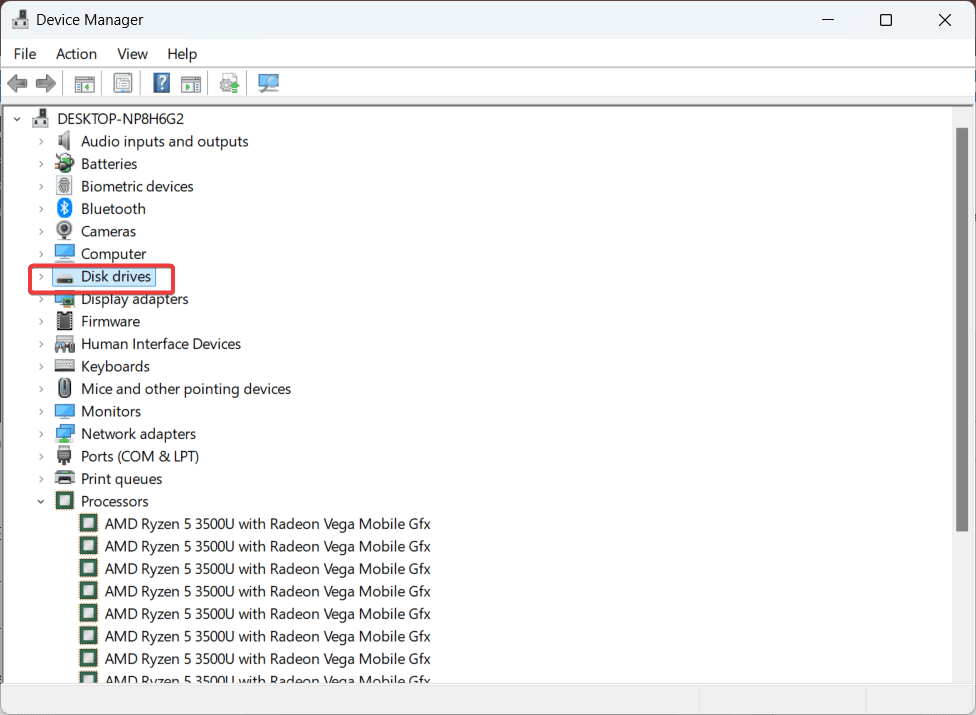Click the Print queues printer icon
This screenshot has height=715, width=976.
point(65,478)
